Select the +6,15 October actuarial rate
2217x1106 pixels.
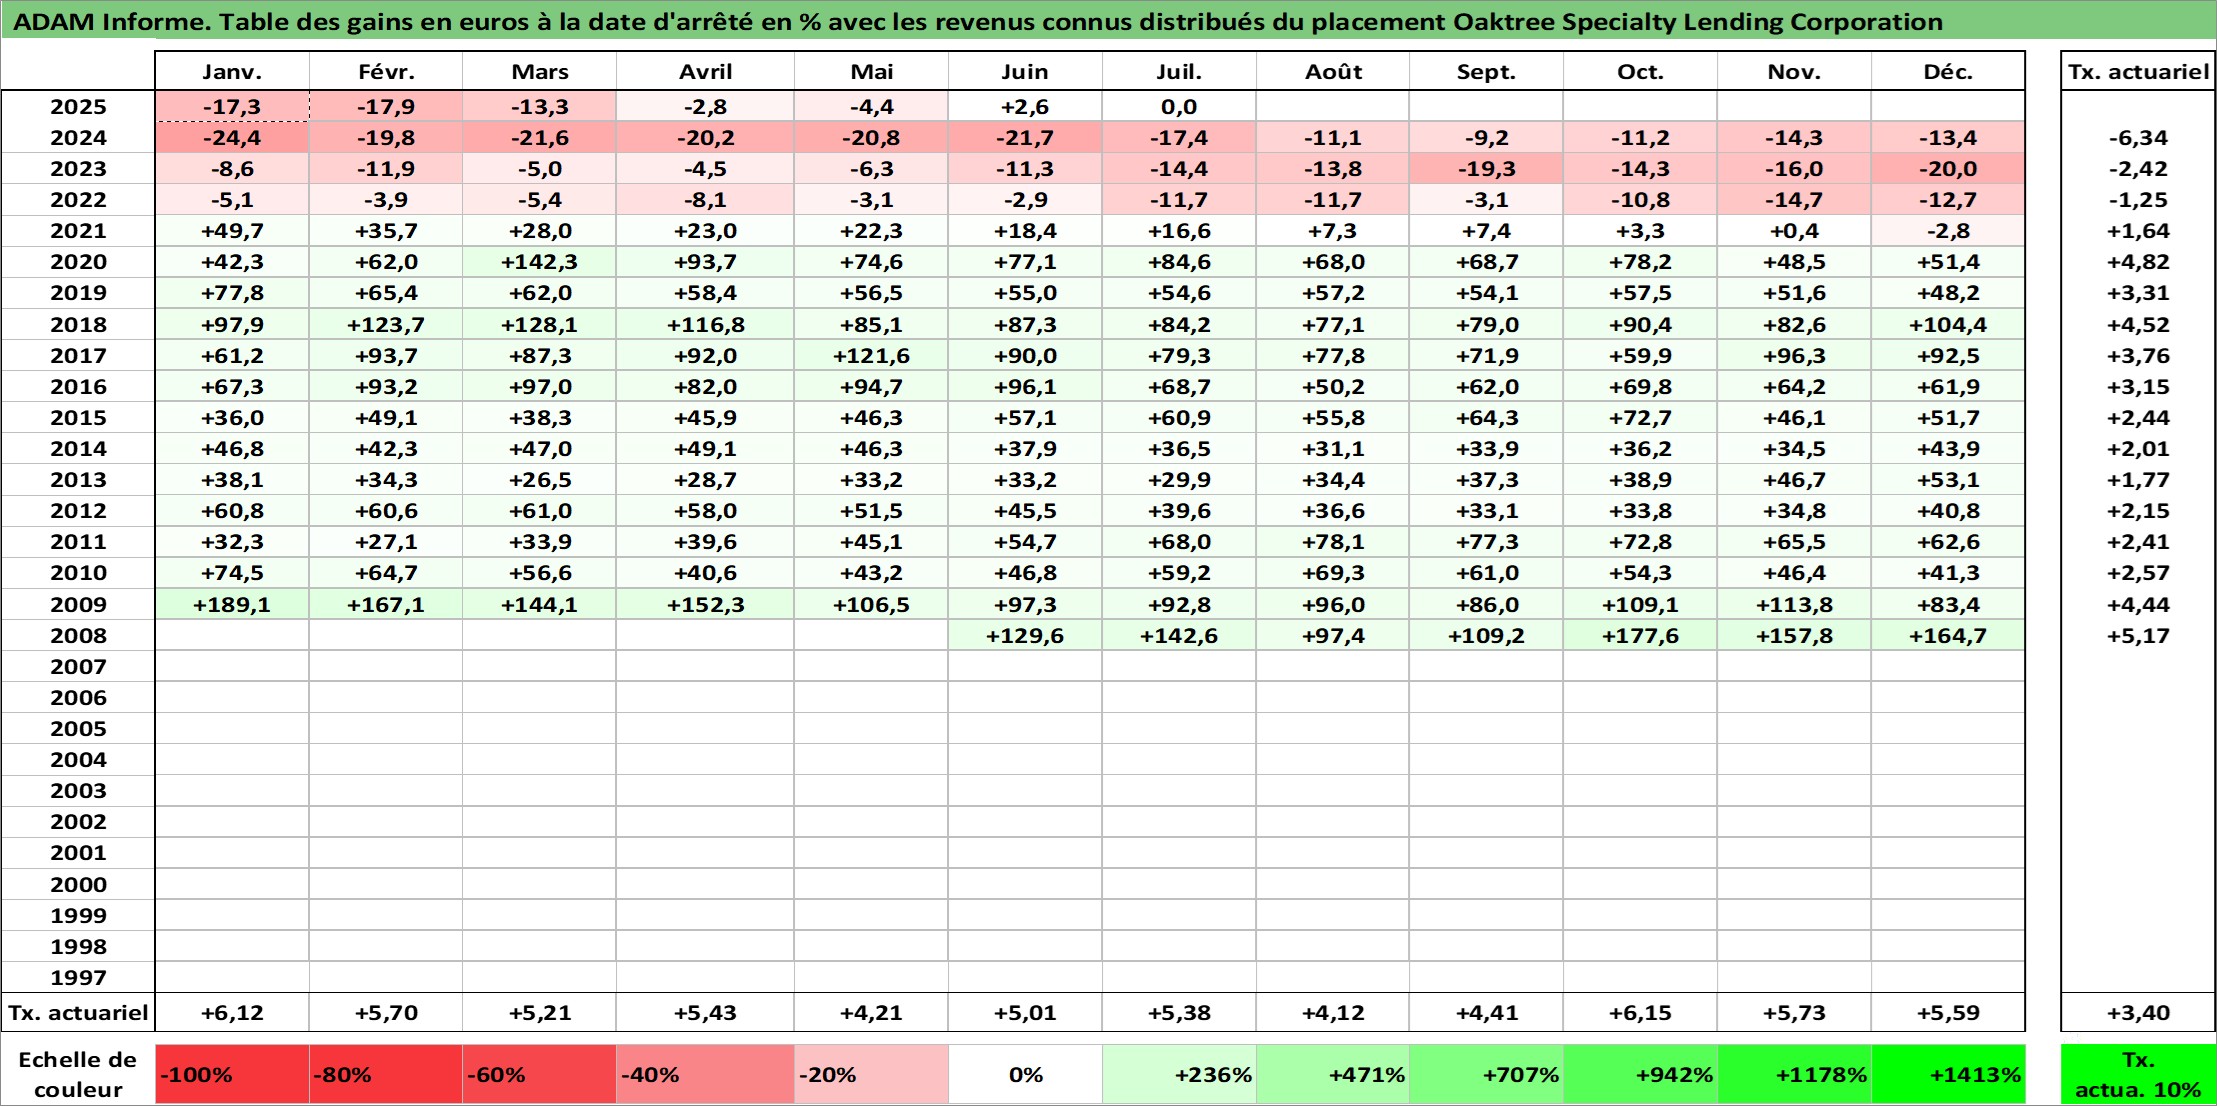point(1640,1012)
